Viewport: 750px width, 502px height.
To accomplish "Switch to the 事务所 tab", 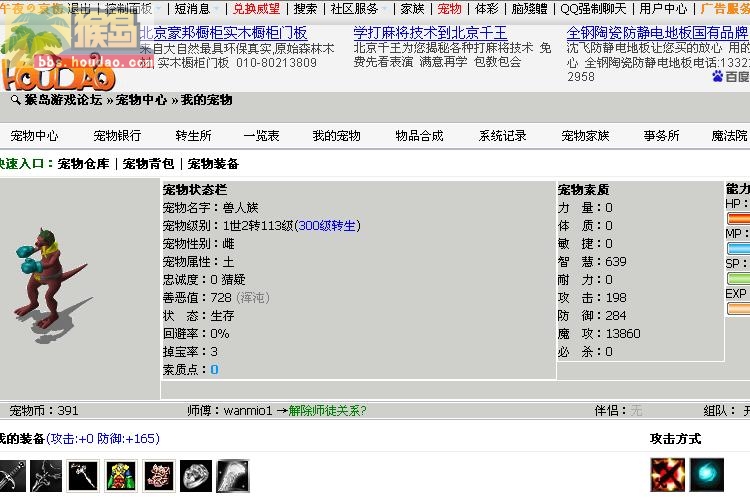I will tap(662, 136).
